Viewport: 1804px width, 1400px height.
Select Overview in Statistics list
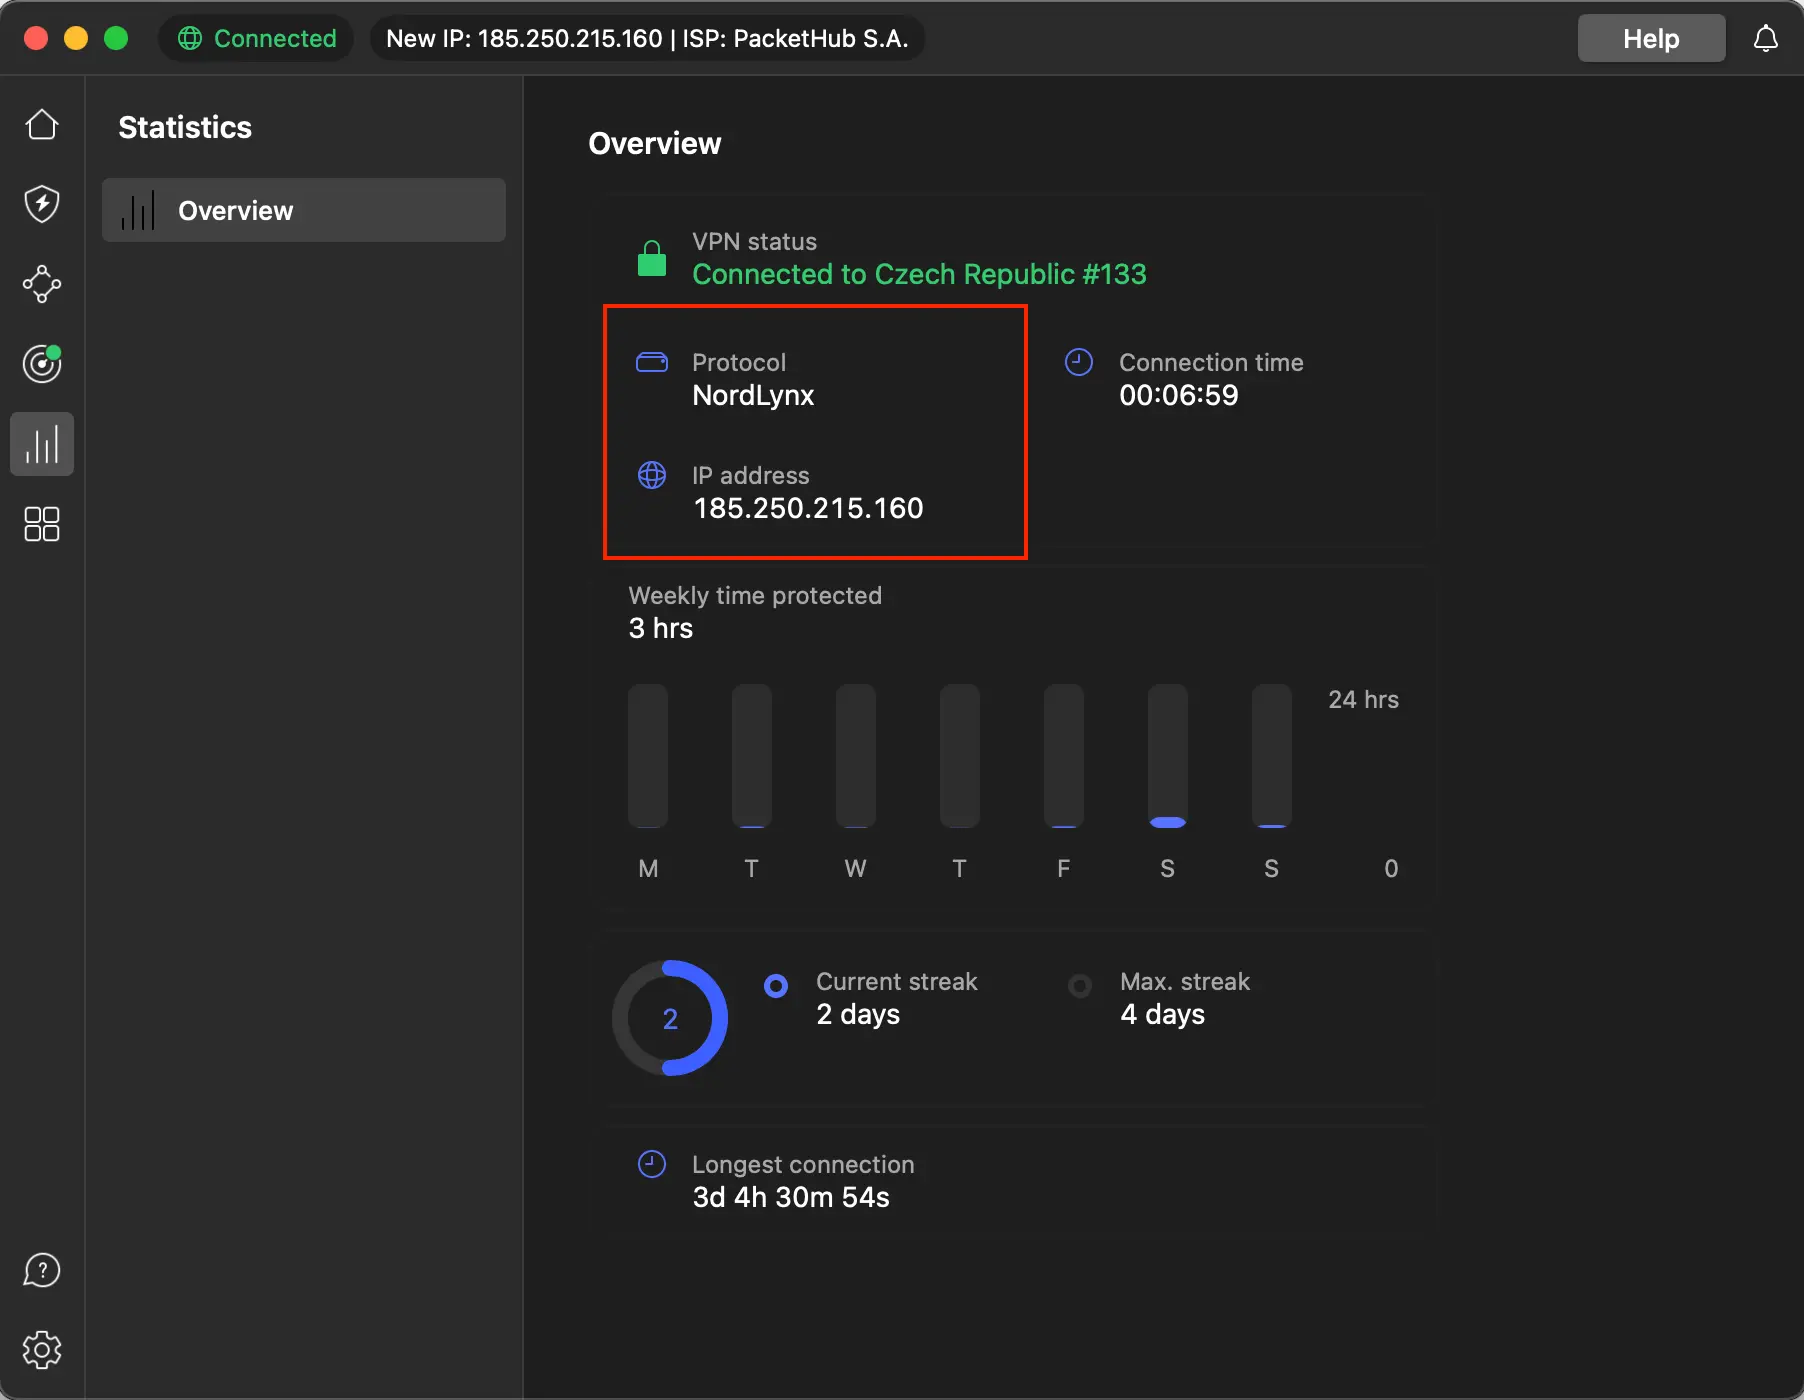click(303, 210)
